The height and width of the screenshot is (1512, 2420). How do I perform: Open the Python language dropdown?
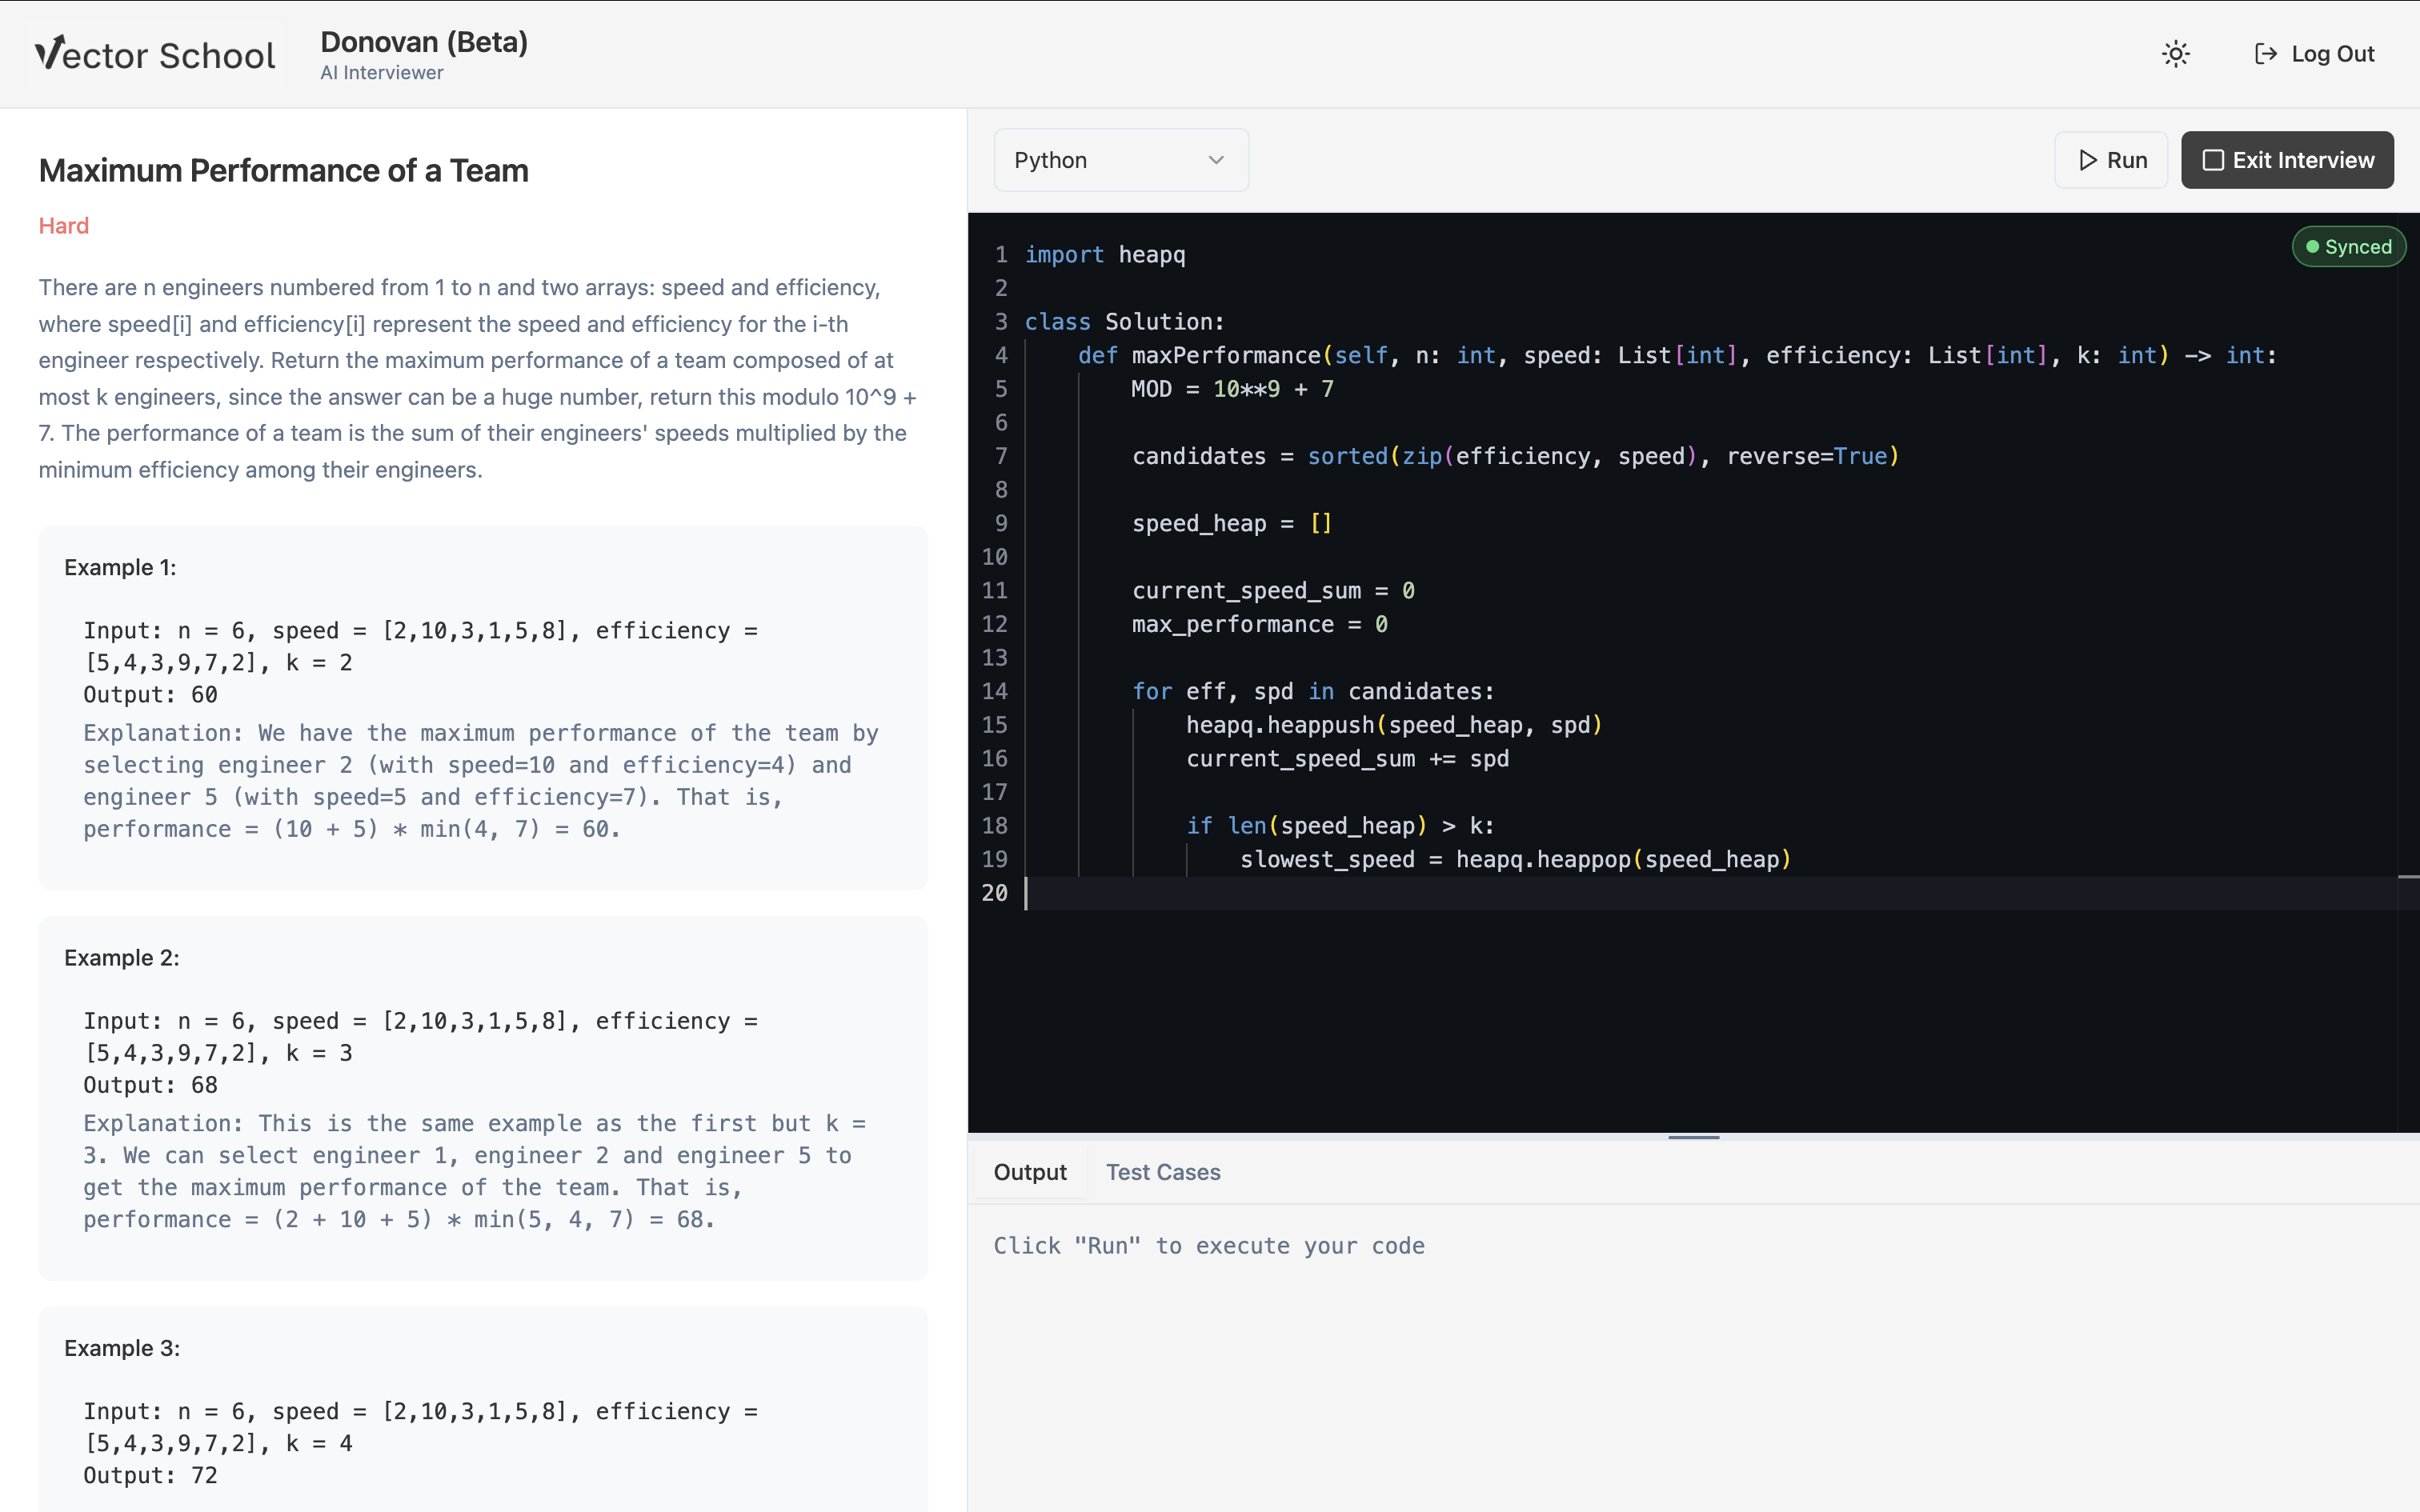[1120, 160]
